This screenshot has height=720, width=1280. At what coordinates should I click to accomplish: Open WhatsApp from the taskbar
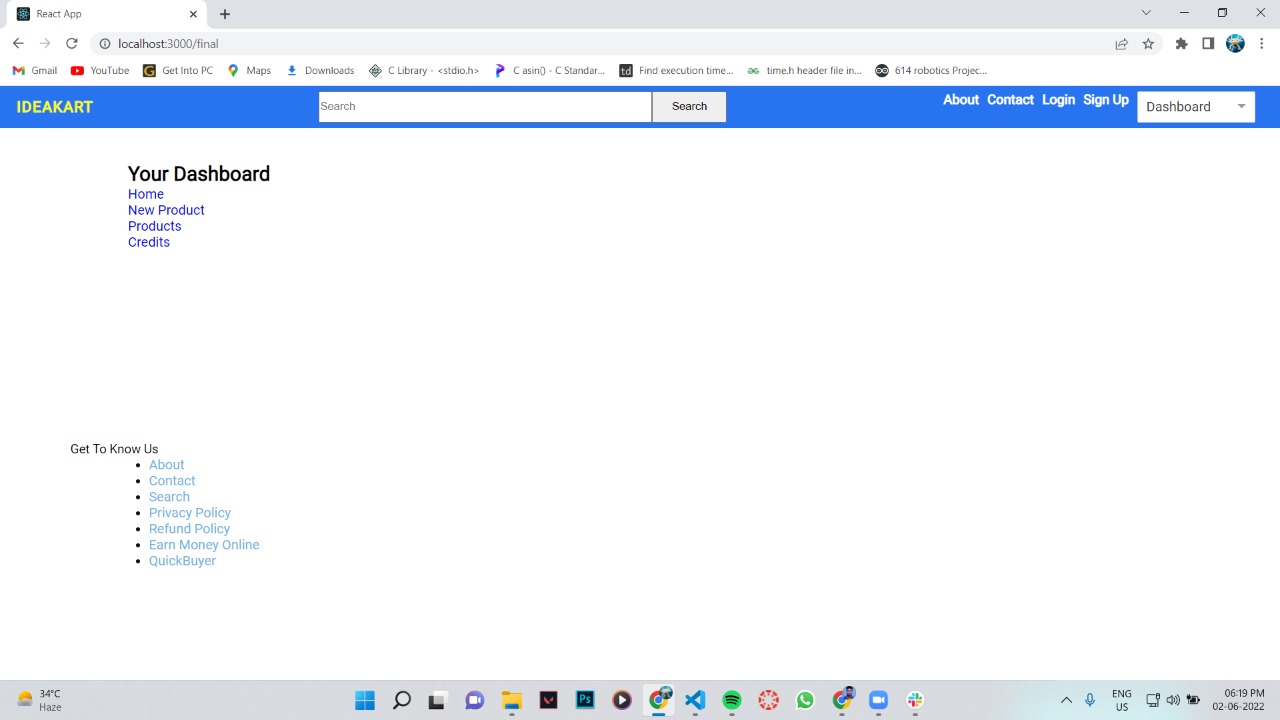(x=804, y=699)
